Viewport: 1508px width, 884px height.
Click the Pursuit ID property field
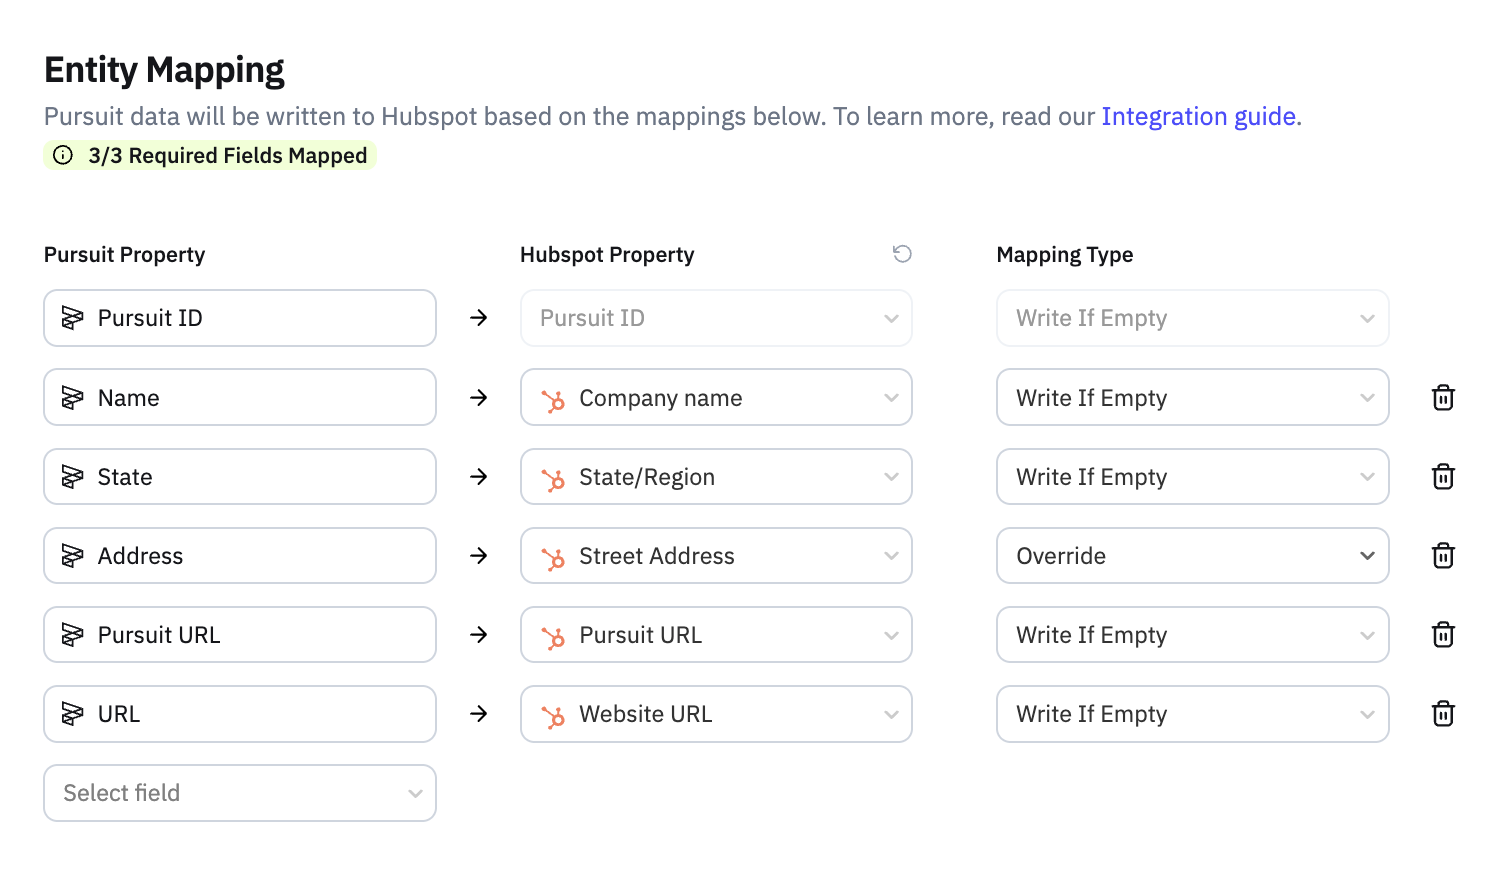coord(240,318)
